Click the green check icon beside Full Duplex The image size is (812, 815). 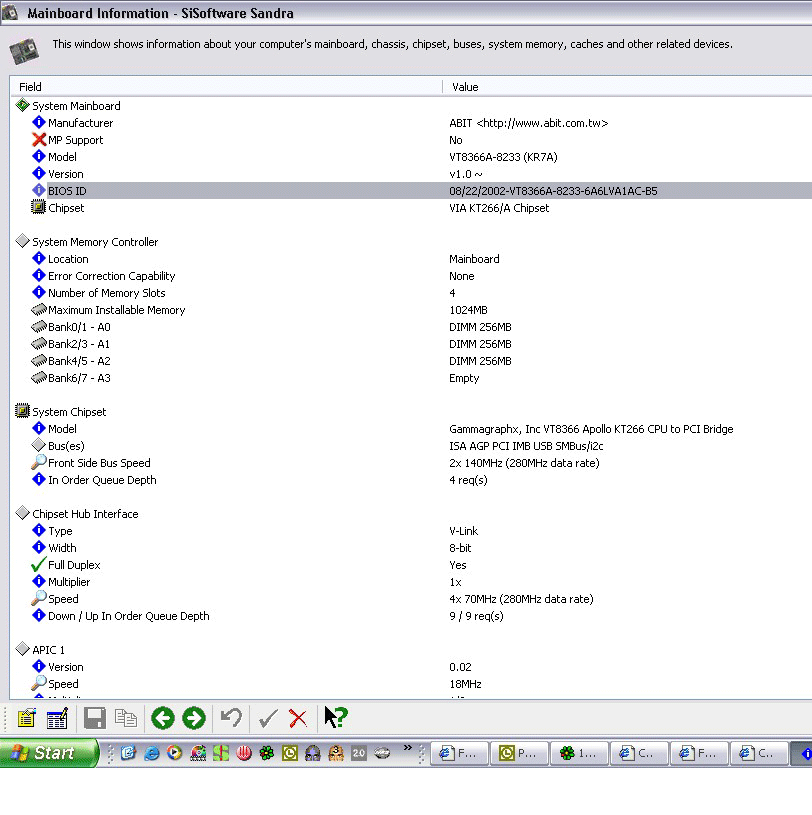point(38,564)
